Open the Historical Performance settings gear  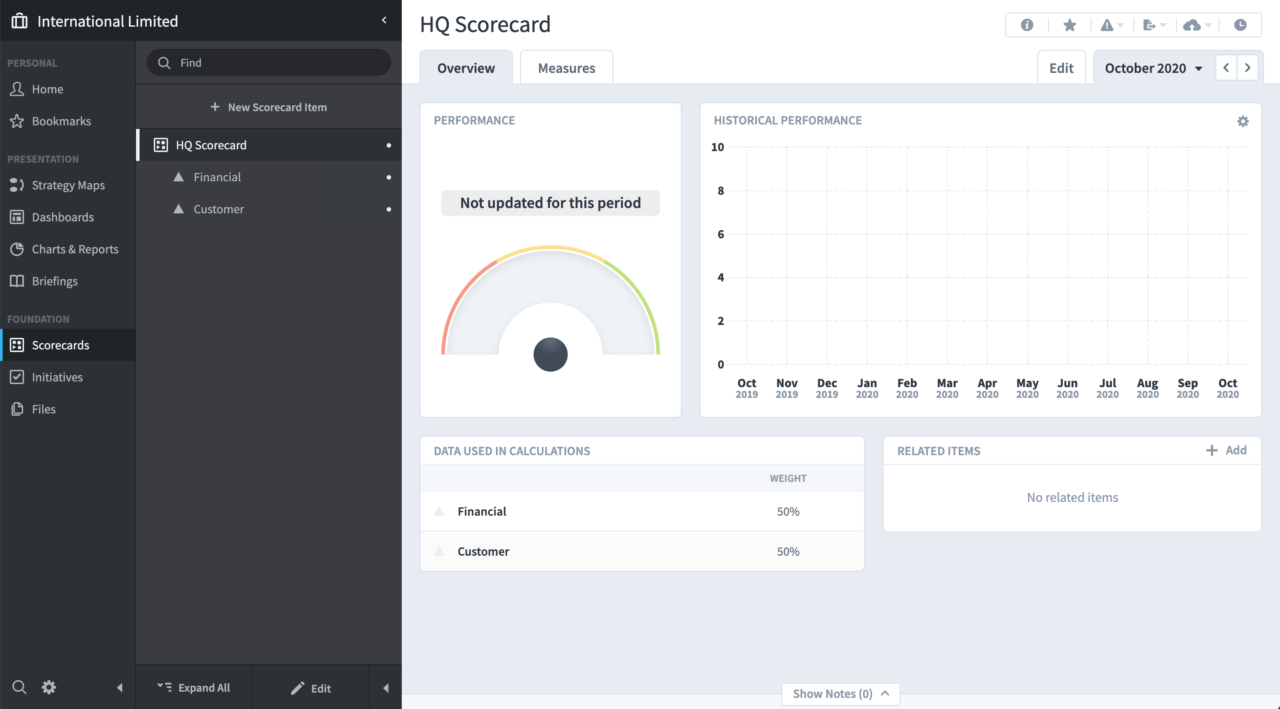tap(1243, 120)
